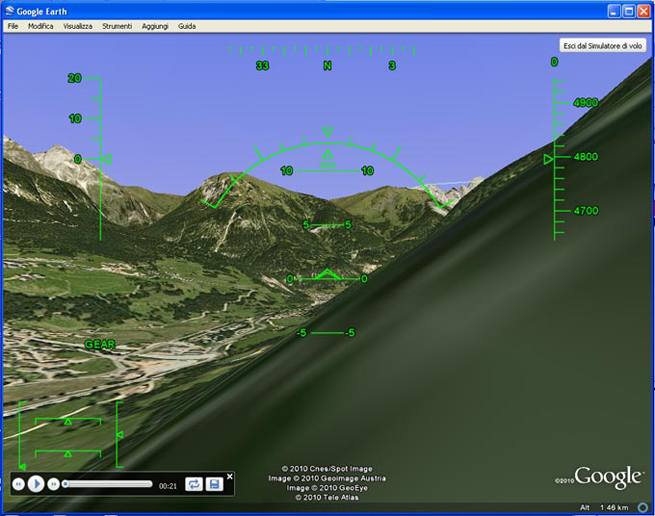Open the Aggiungi menu

click(155, 26)
